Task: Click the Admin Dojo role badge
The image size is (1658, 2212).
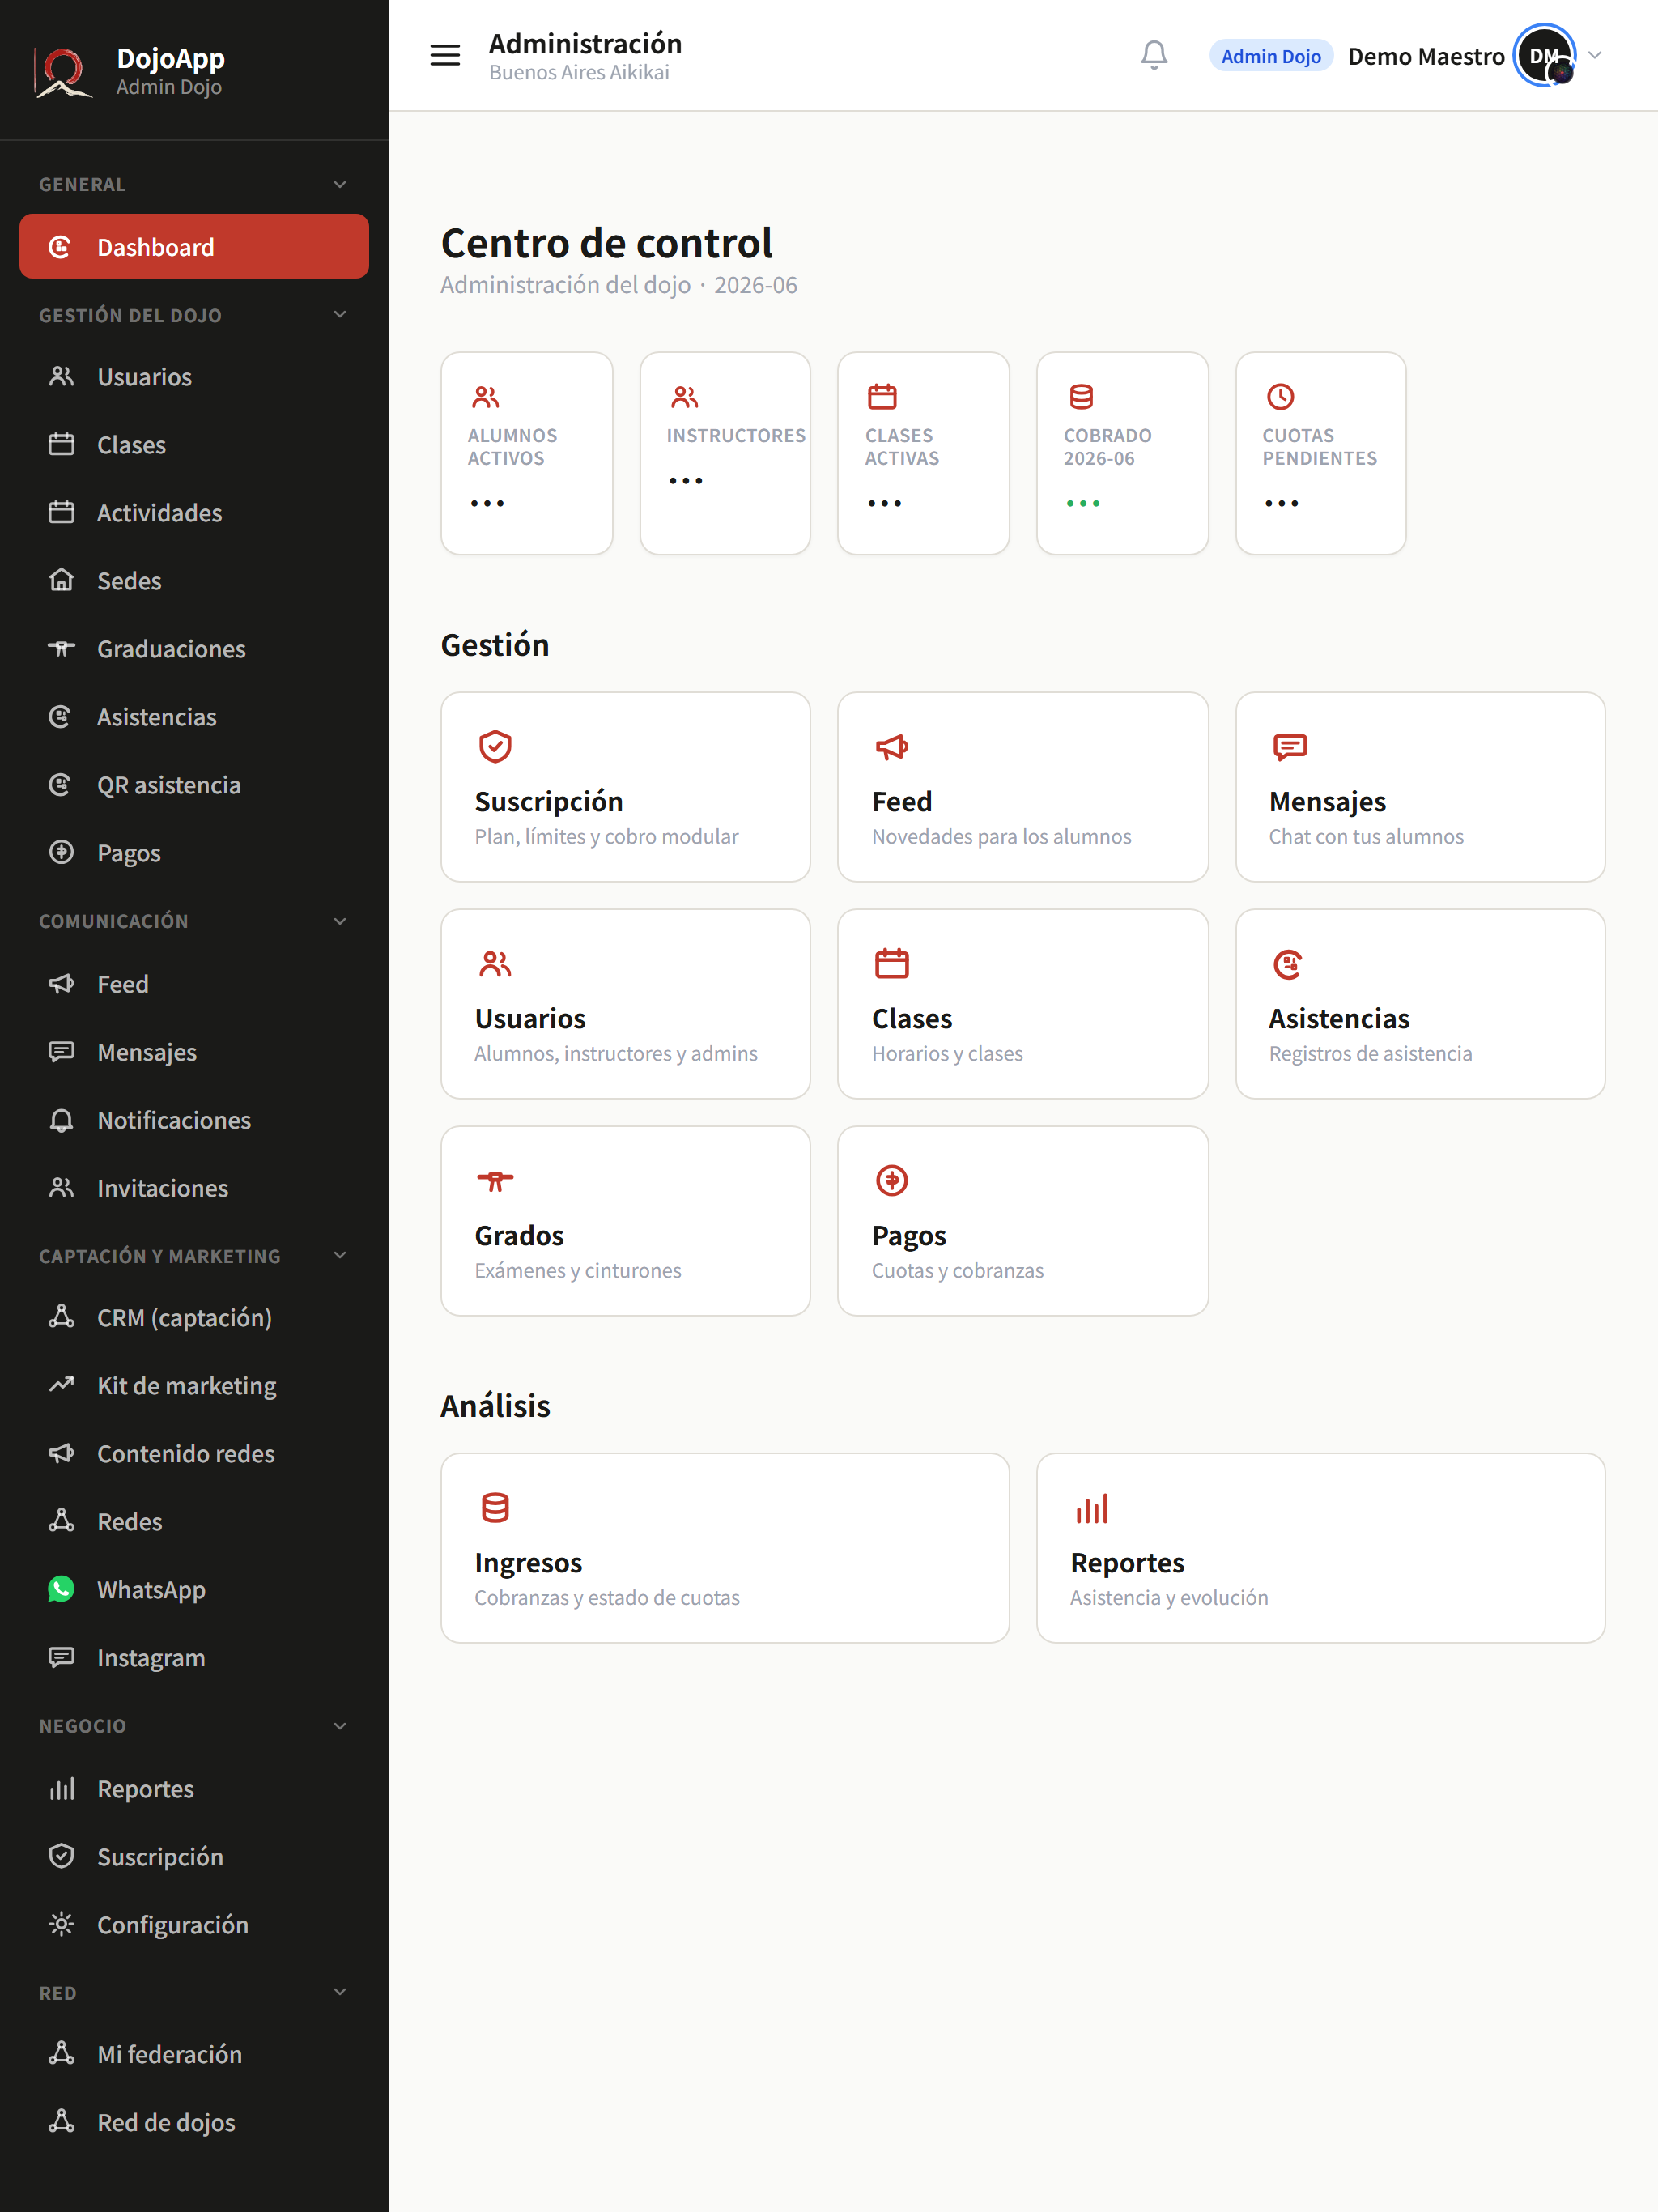Action: click(x=1270, y=56)
